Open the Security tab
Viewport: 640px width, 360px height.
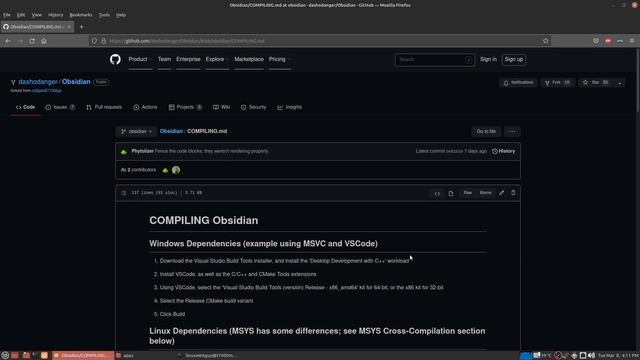tap(253, 107)
